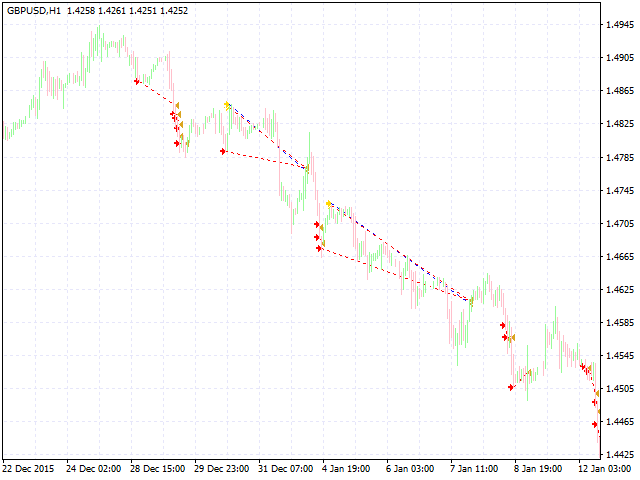Image resolution: width=640 pixels, height=480 pixels.
Task: Select the red marker at 1.4505 near 8 Jan
Action: (x=511, y=387)
